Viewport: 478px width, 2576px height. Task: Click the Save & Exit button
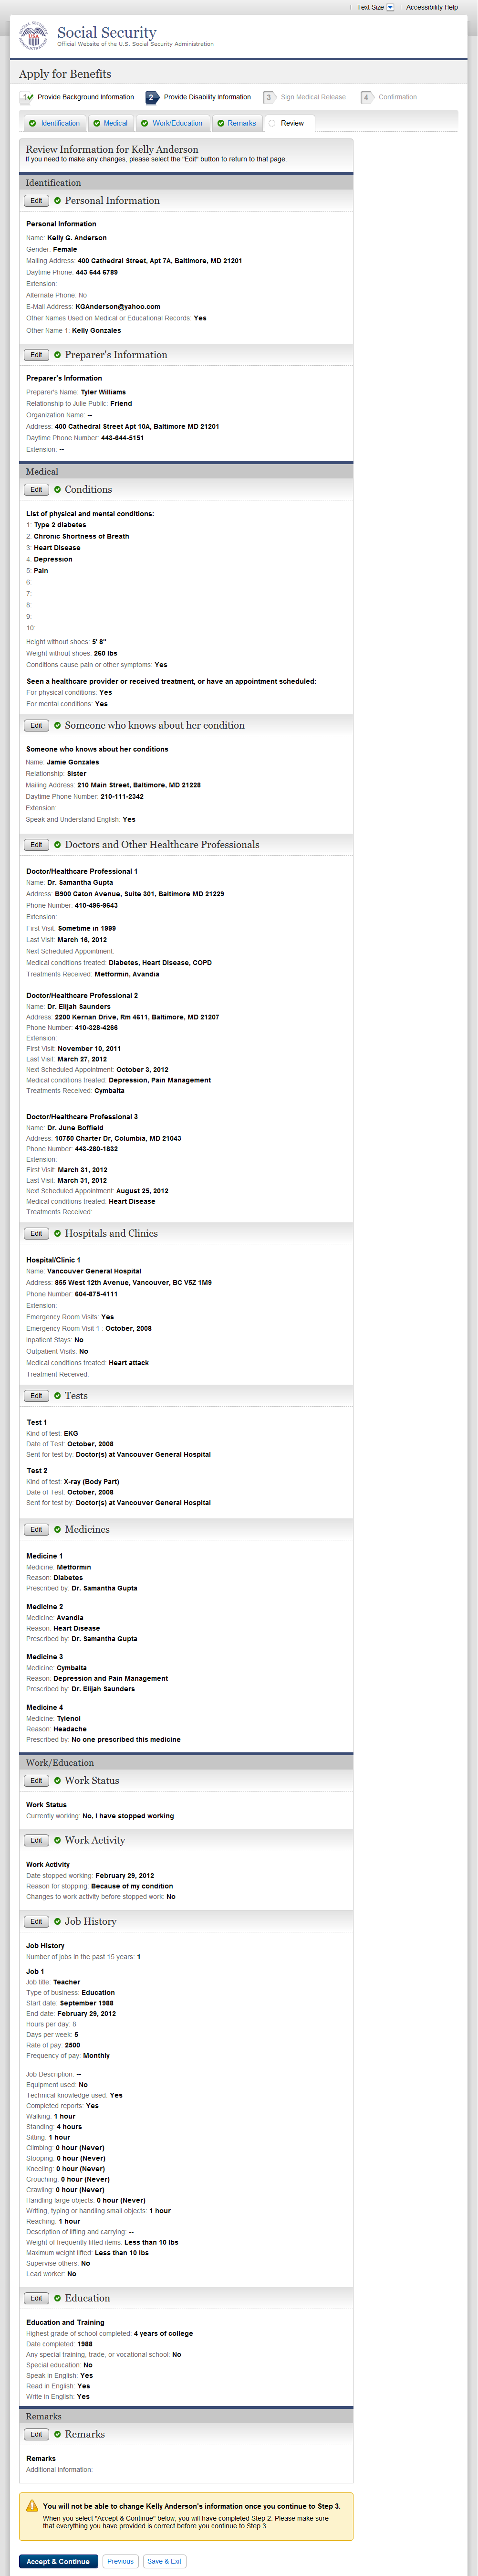tap(164, 2561)
